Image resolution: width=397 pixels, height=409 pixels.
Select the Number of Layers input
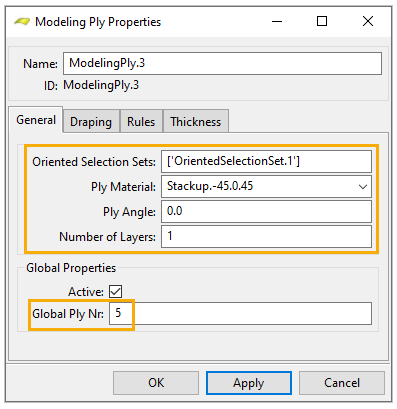266,236
